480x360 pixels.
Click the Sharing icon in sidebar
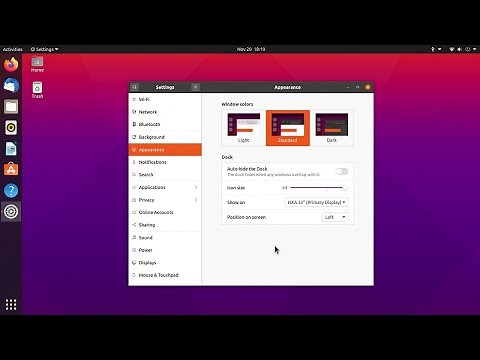click(x=134, y=225)
